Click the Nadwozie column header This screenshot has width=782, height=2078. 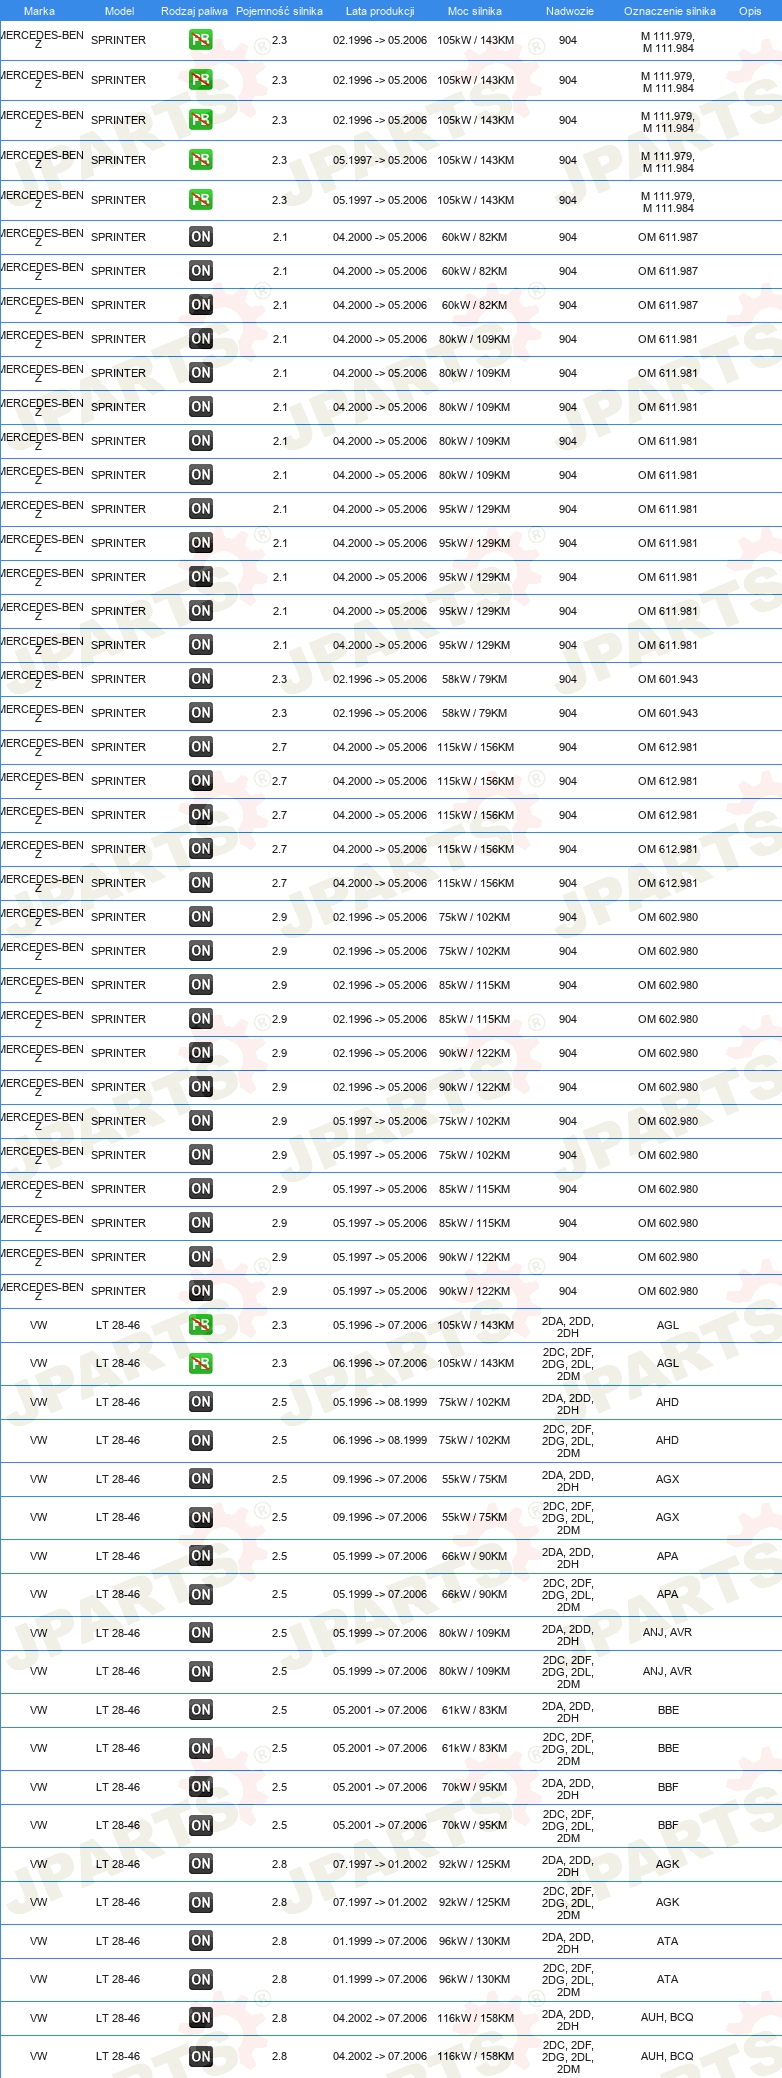[x=569, y=11]
